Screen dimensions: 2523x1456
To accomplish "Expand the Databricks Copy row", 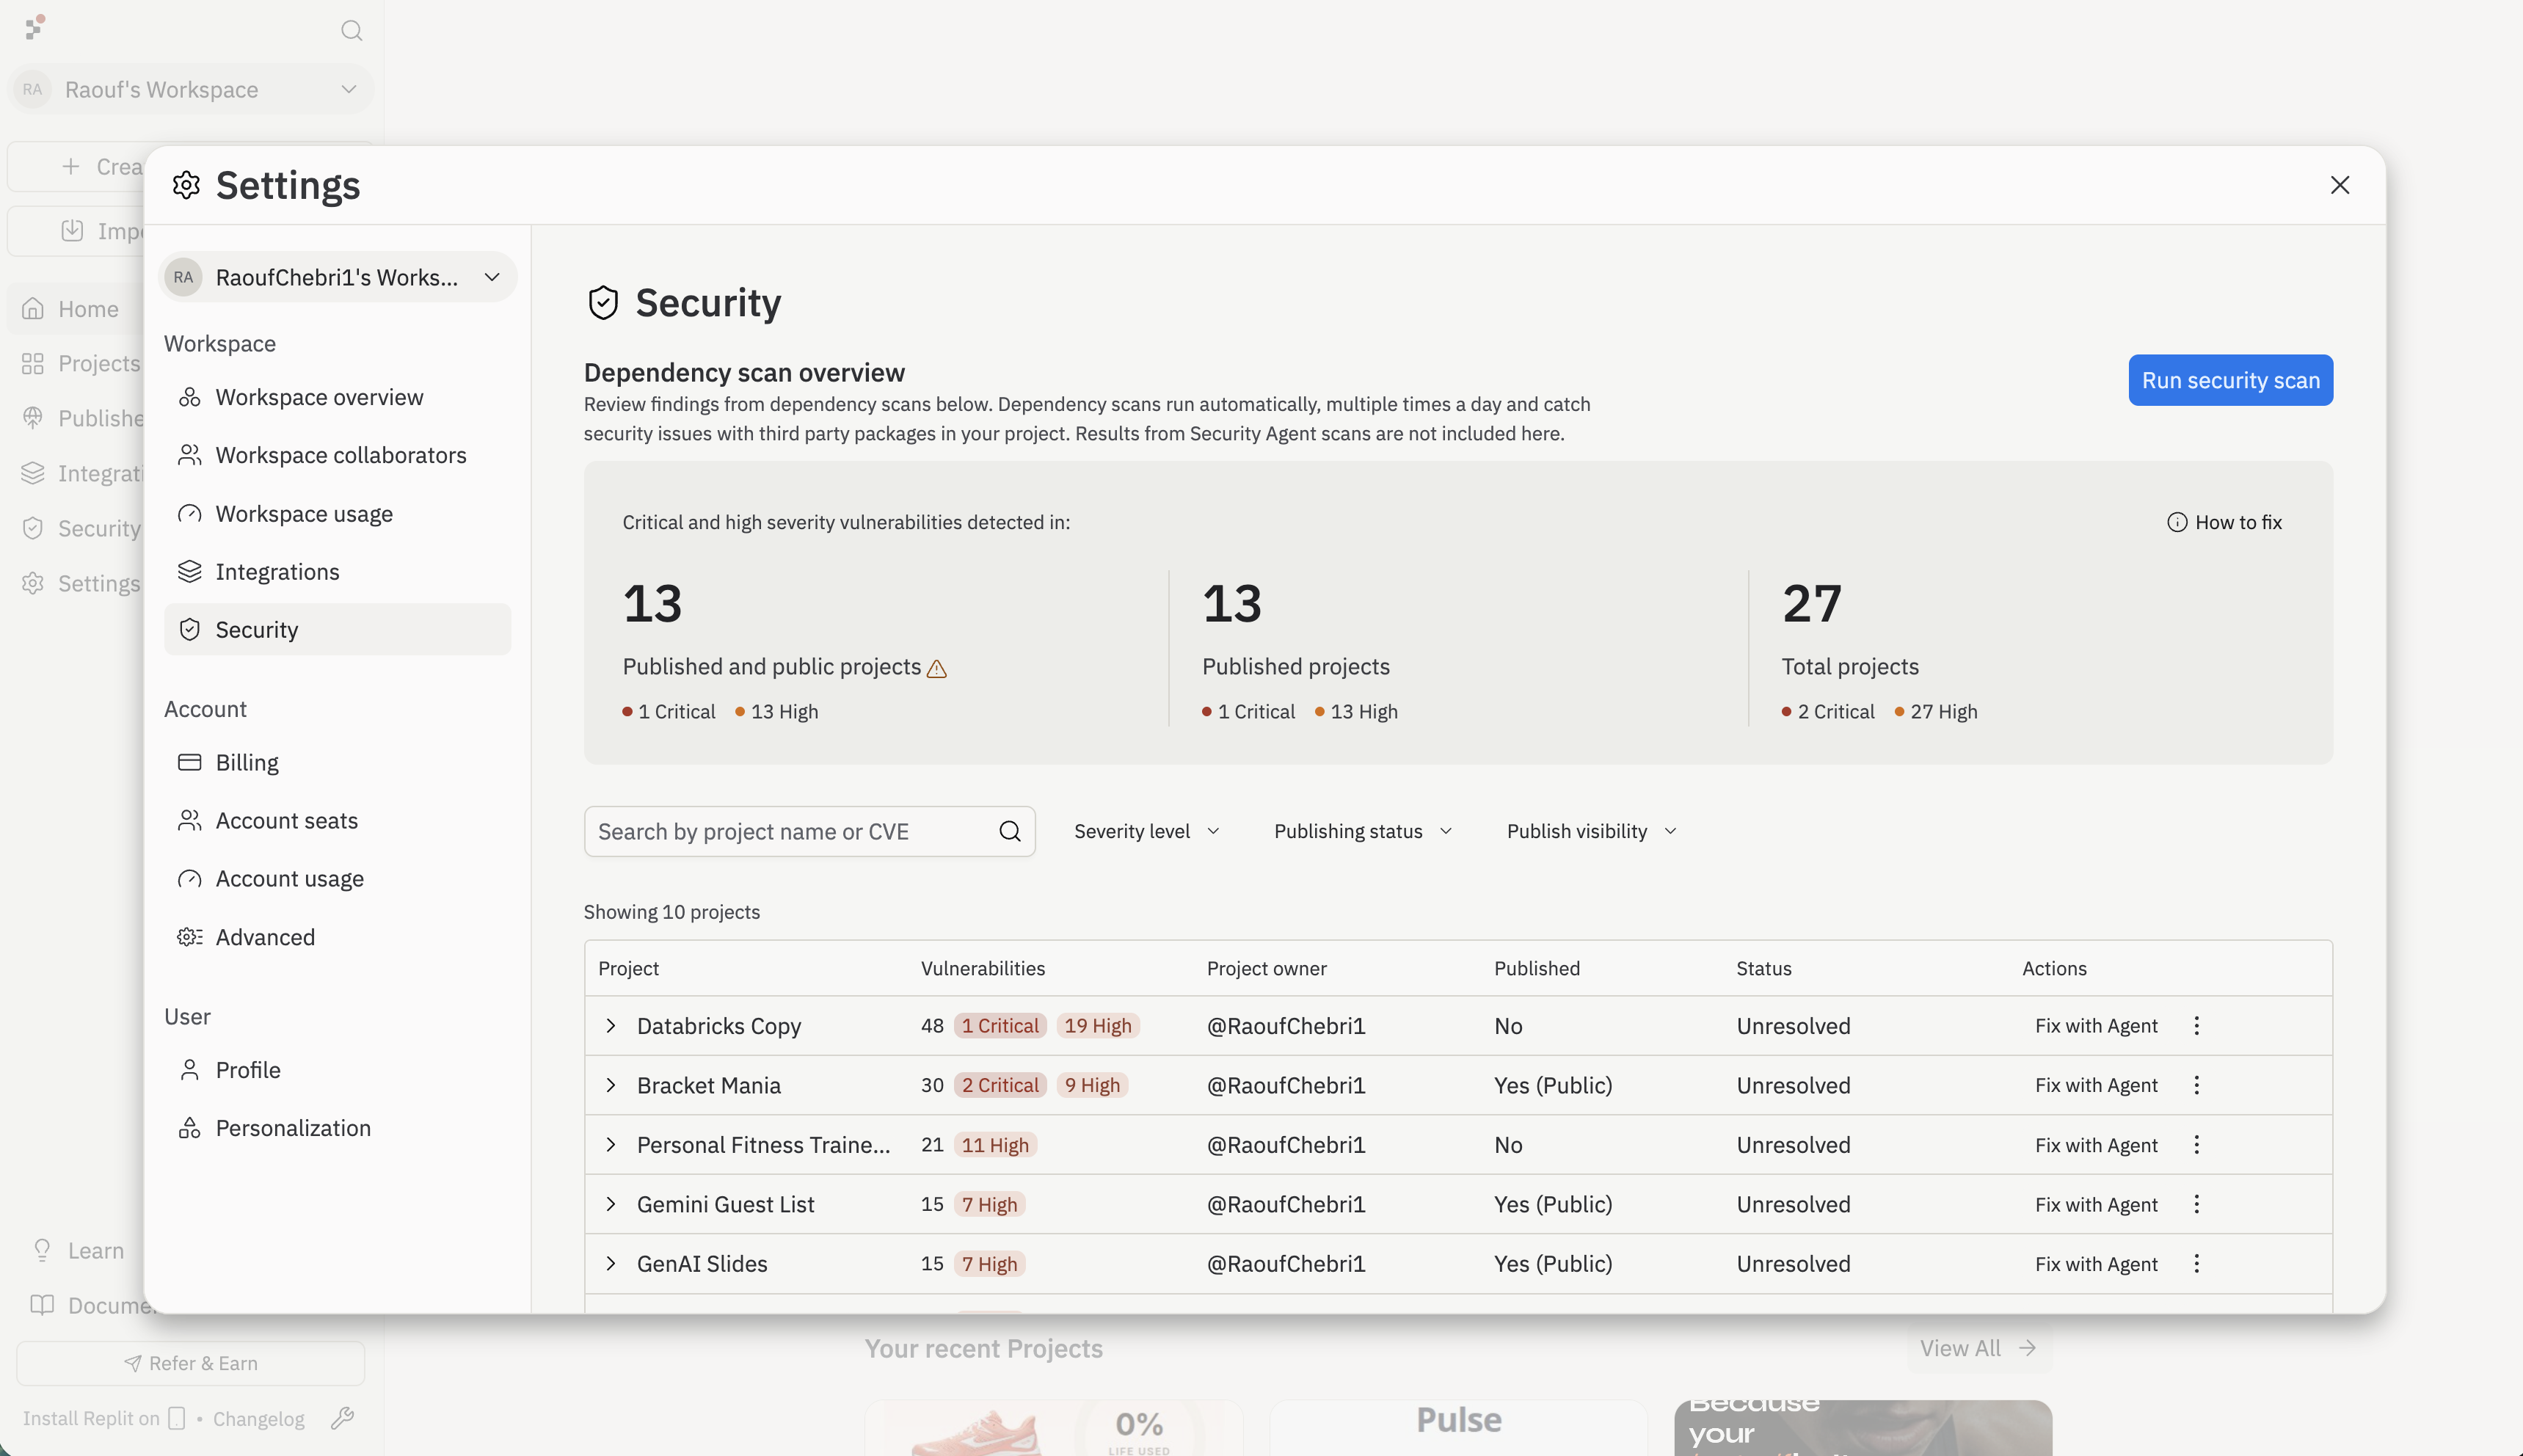I will tap(610, 1025).
